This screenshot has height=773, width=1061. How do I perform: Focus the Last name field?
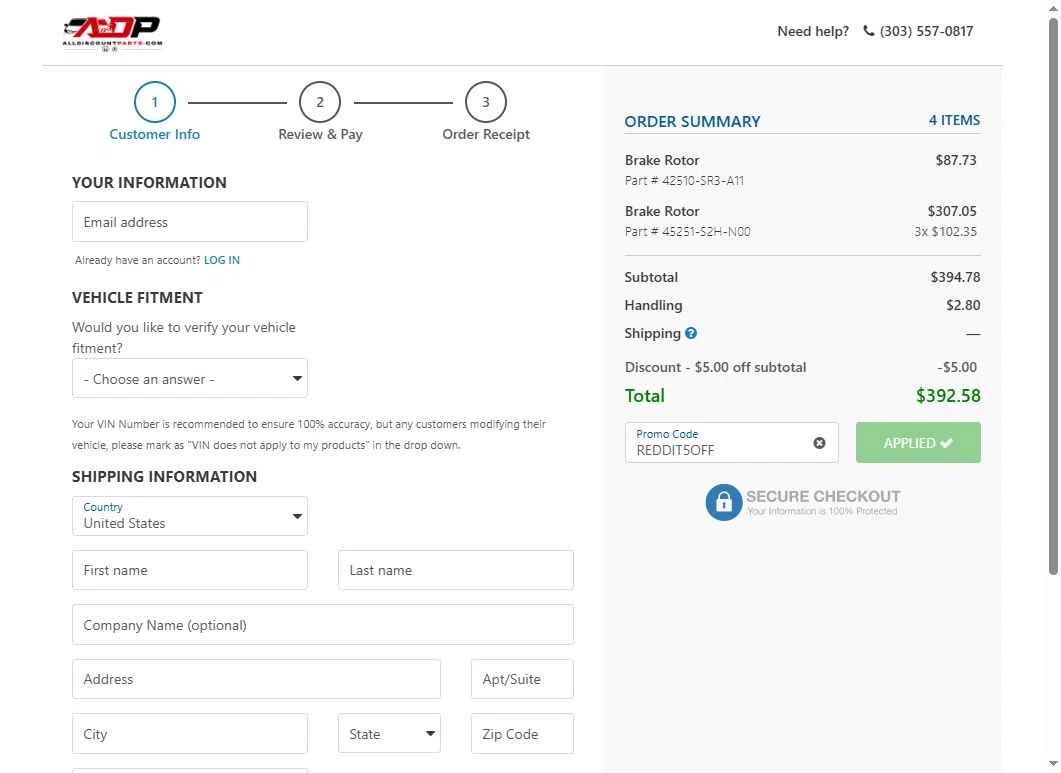(x=455, y=570)
